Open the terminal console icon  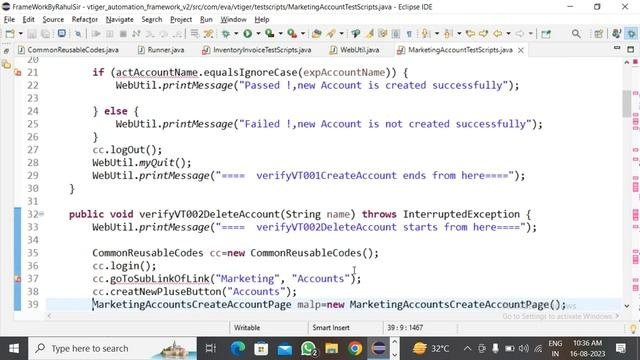[62, 33]
